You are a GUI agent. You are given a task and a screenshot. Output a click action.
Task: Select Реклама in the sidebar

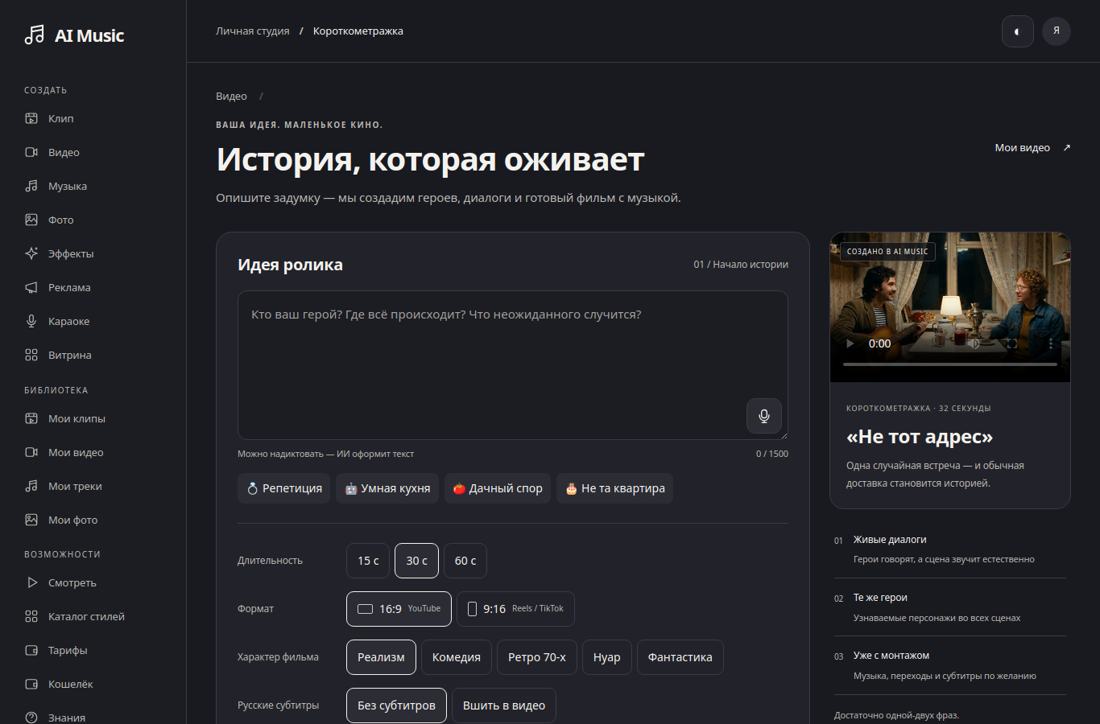tap(58, 287)
